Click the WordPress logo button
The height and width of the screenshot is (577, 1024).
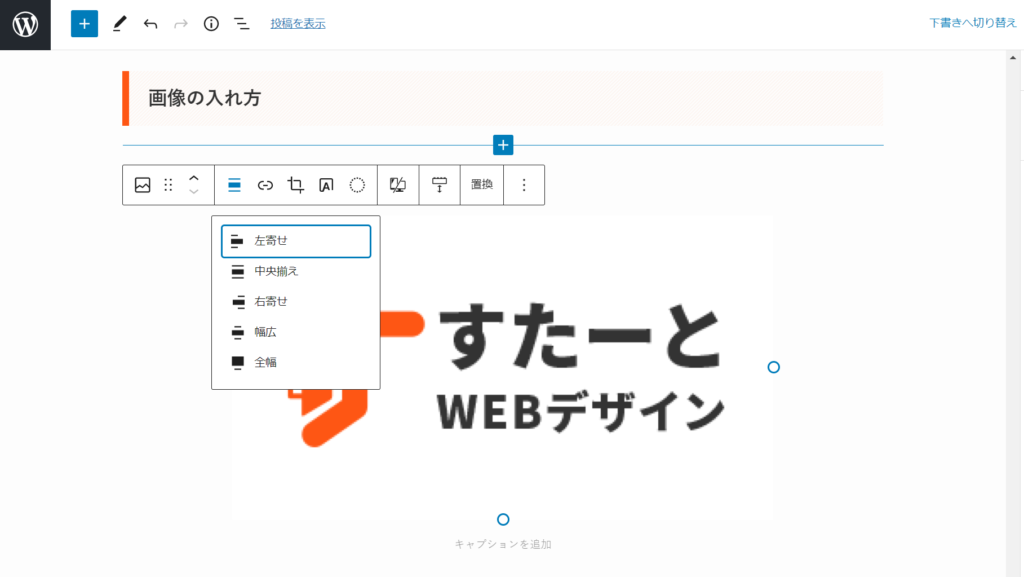[x=25, y=25]
